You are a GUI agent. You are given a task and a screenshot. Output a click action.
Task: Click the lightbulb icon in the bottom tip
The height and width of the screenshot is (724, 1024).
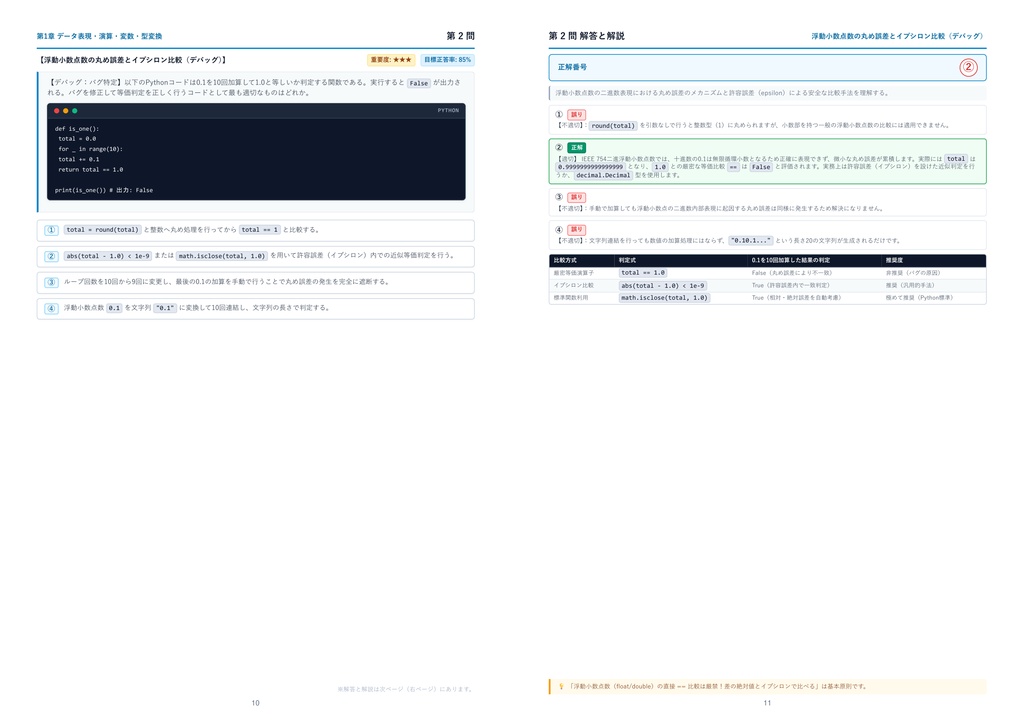(x=561, y=686)
